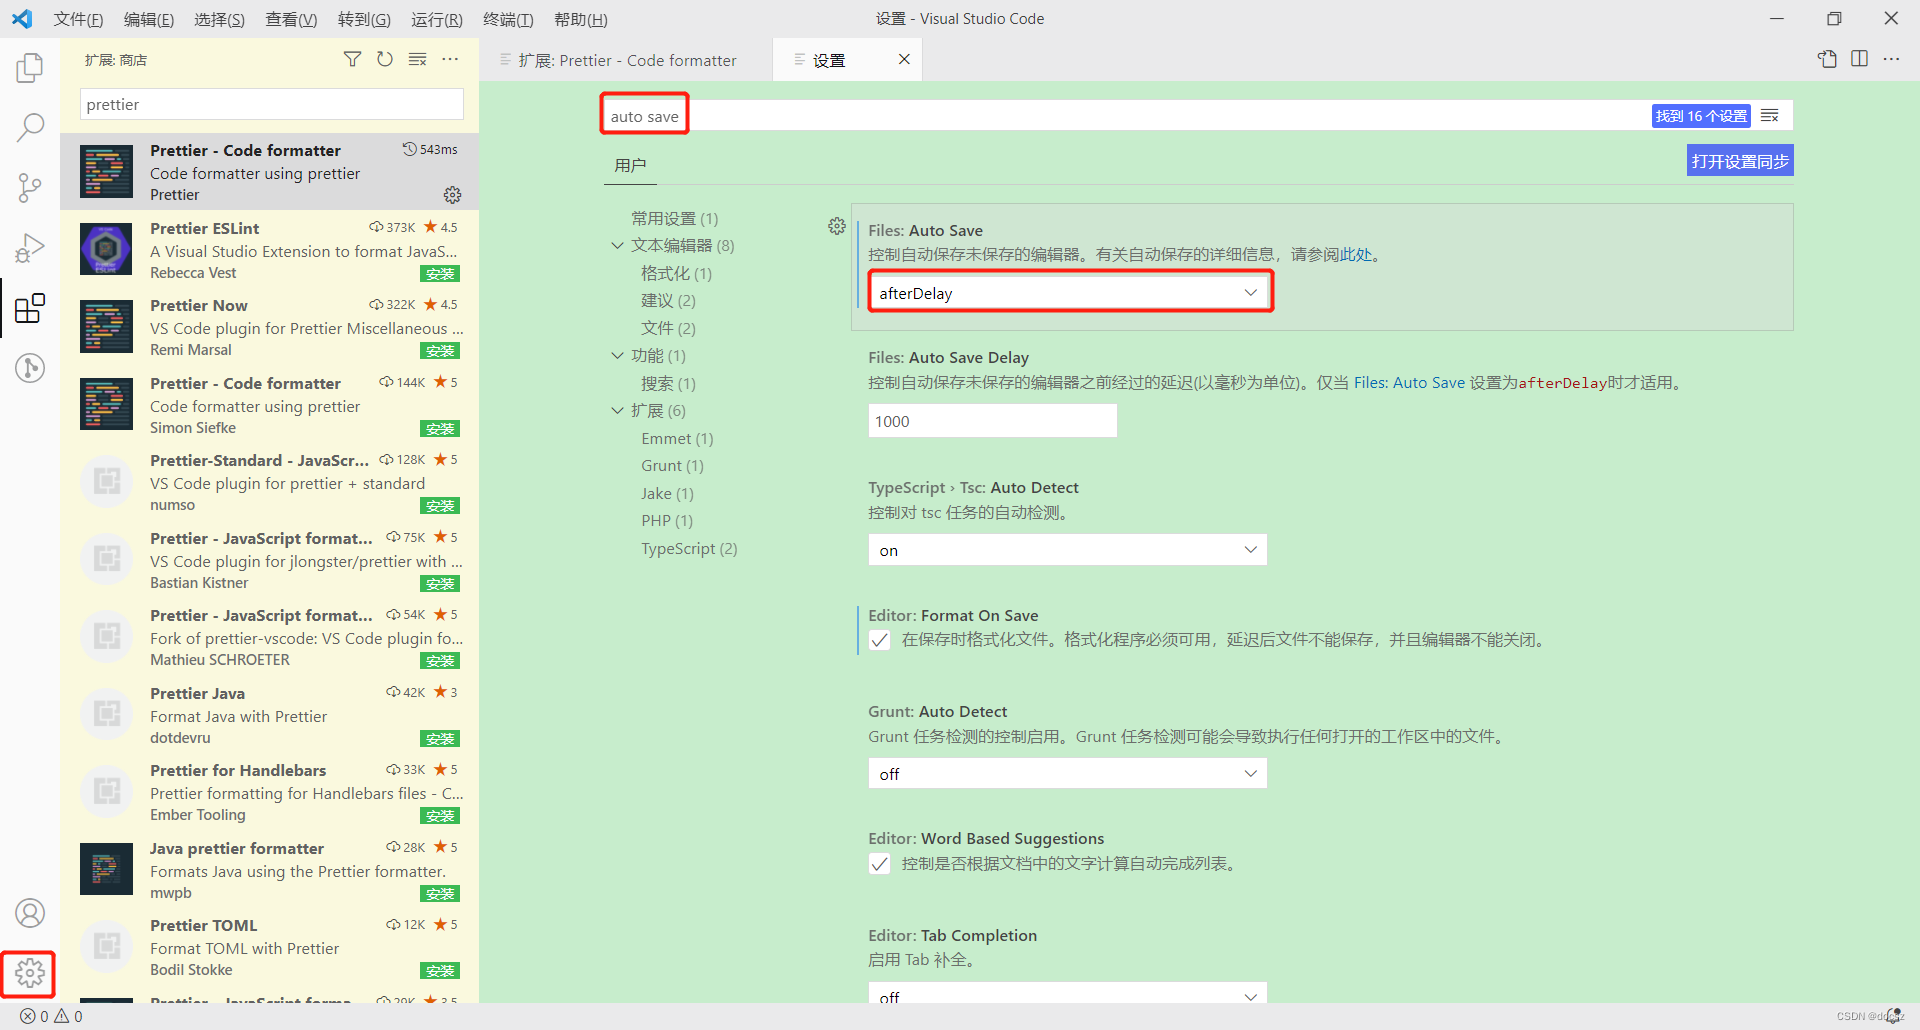Click the filter extensions funnel icon
Image resolution: width=1920 pixels, height=1030 pixels.
pyautogui.click(x=352, y=60)
